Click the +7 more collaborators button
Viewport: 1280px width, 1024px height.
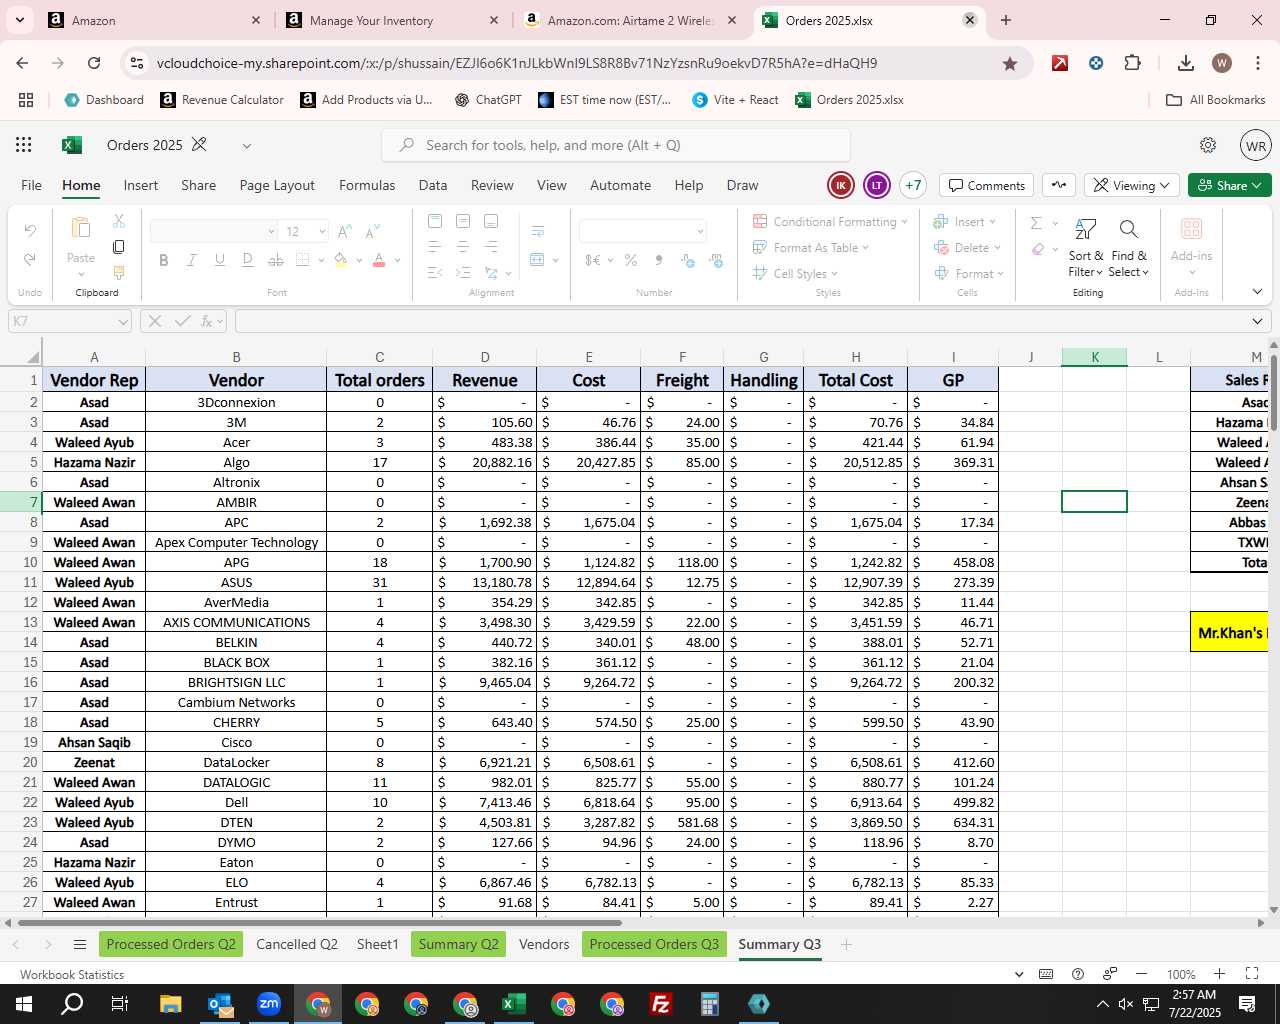click(x=913, y=185)
